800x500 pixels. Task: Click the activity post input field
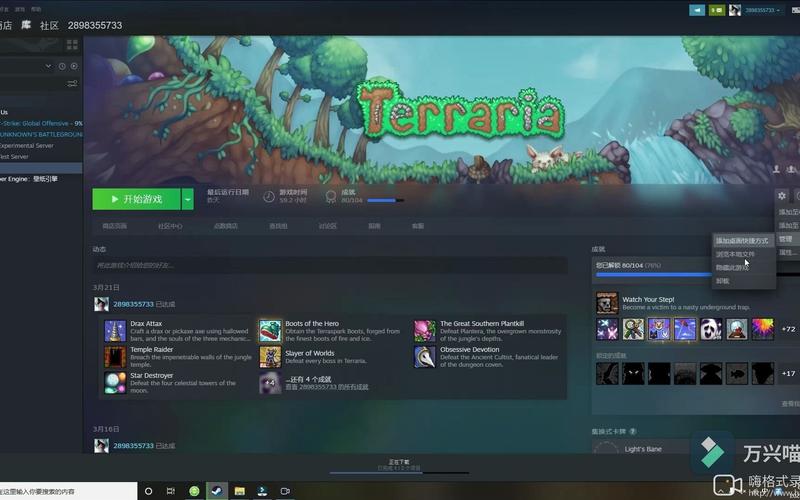(330, 265)
